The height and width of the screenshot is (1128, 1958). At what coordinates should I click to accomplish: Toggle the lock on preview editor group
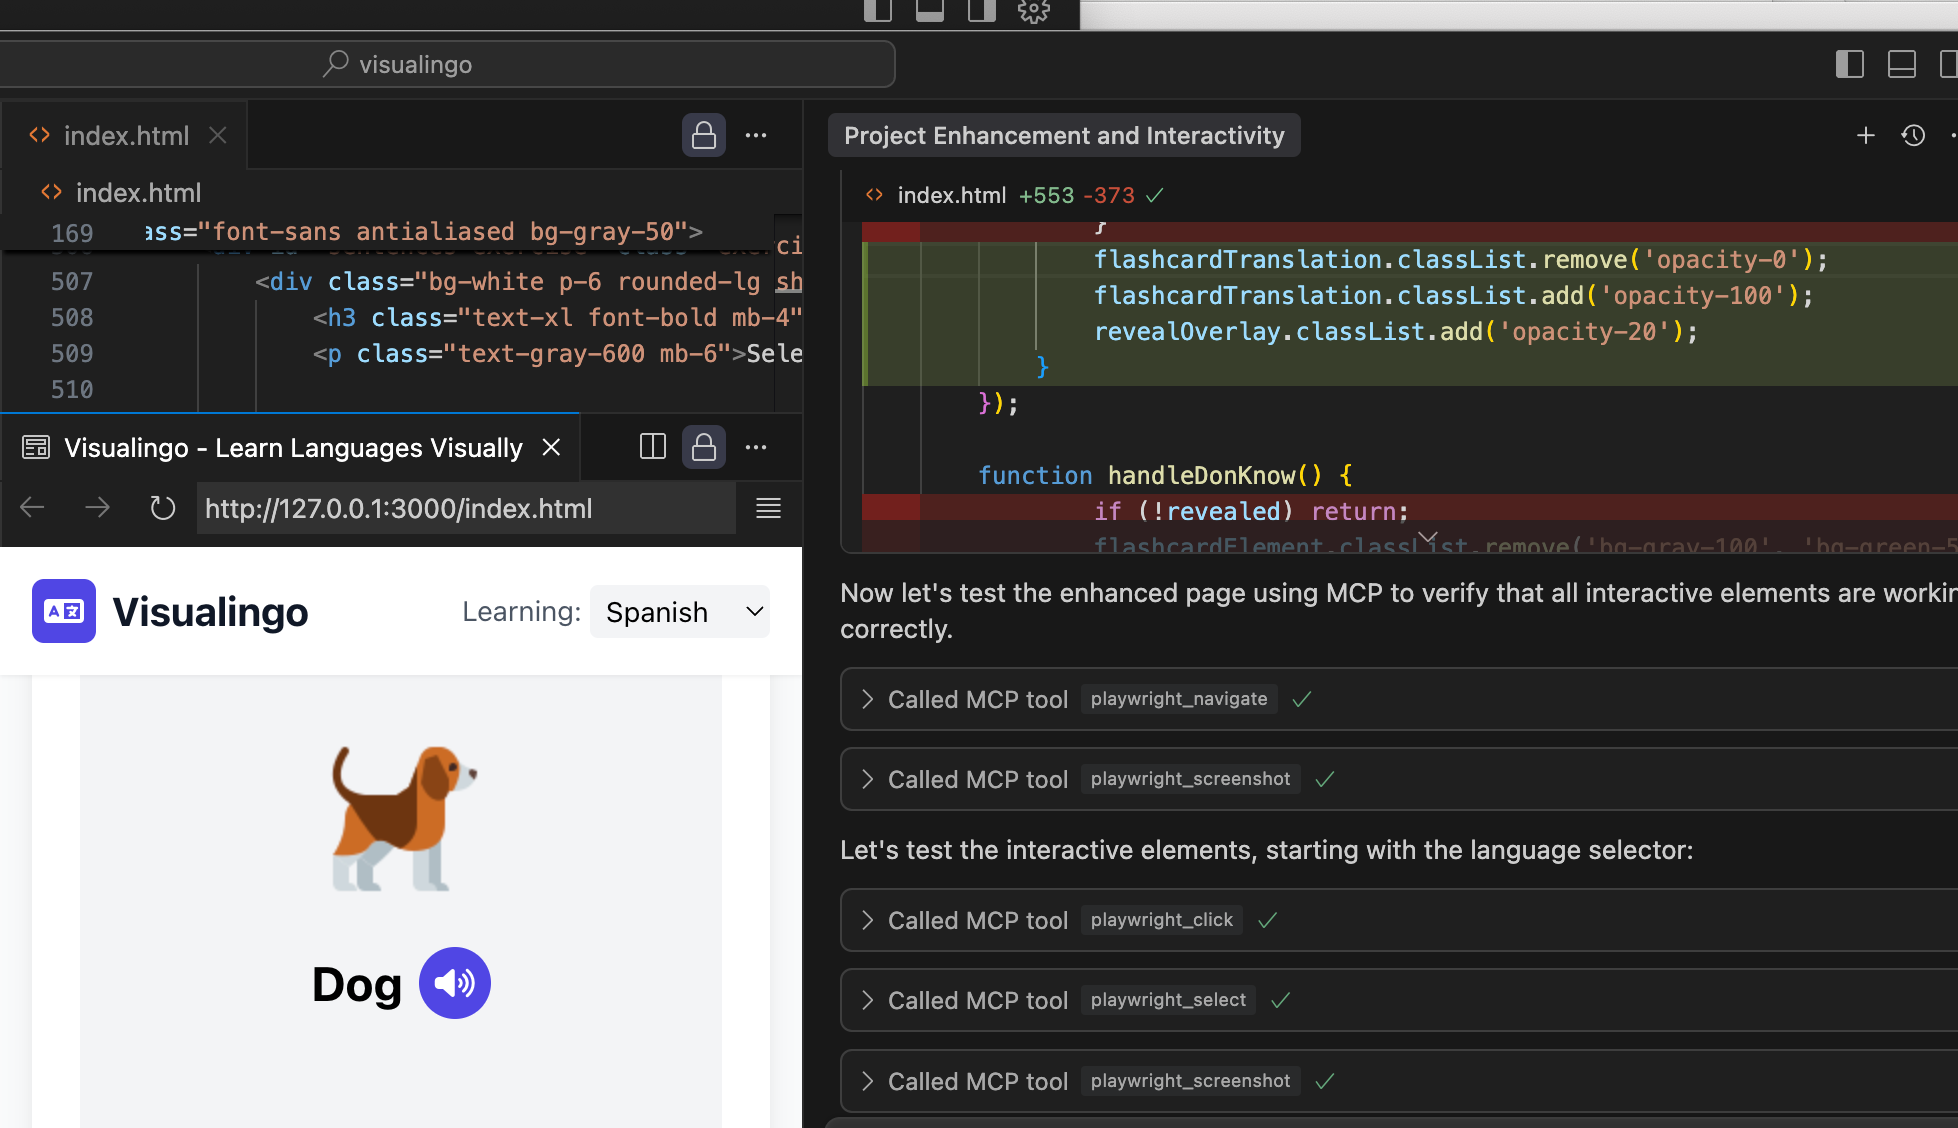click(x=703, y=447)
